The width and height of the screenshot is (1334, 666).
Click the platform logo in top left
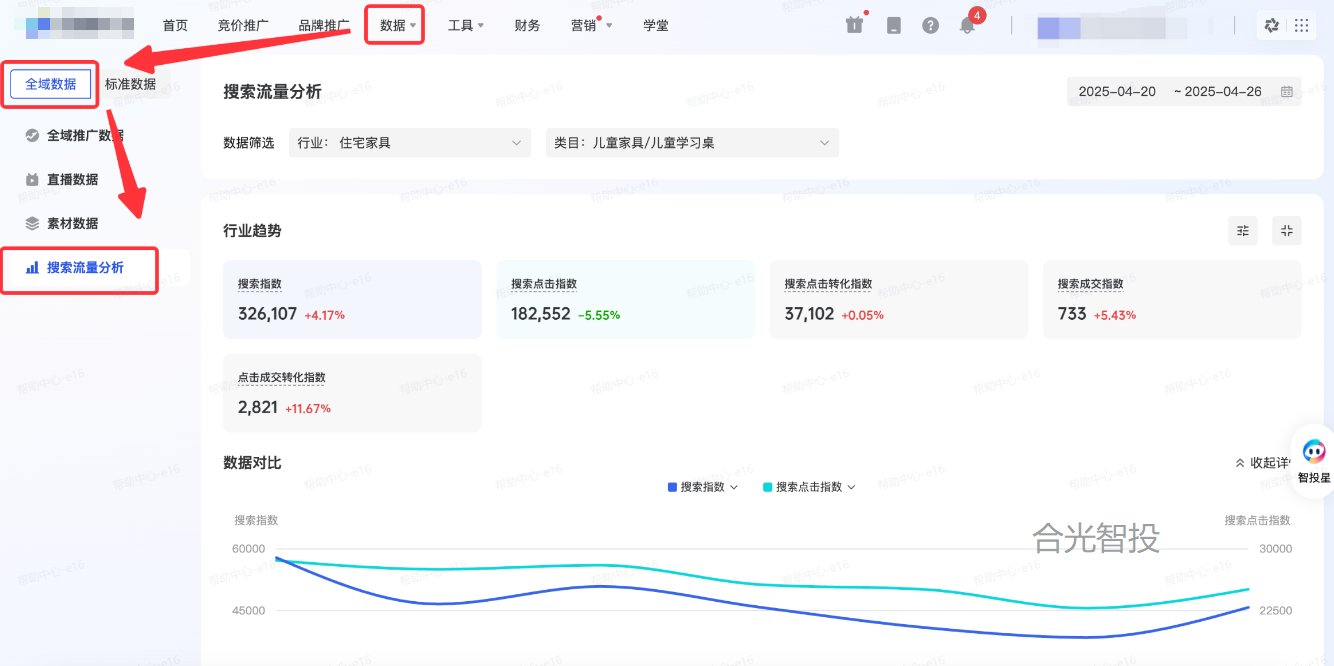[80, 24]
